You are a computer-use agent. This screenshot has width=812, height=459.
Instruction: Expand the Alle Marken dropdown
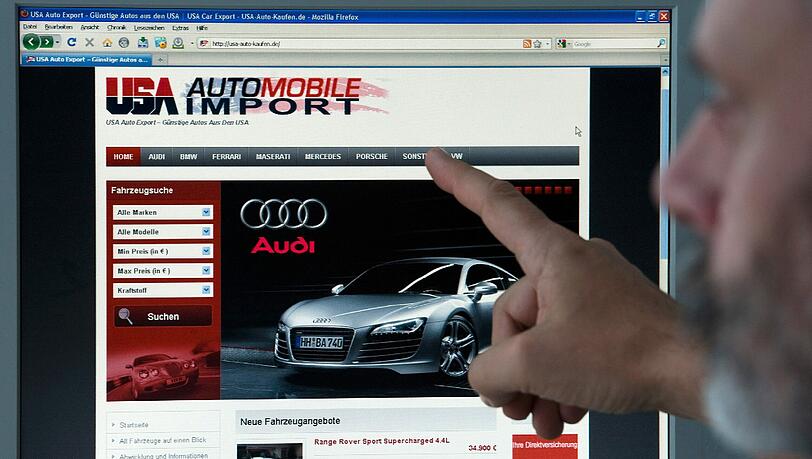point(163,212)
